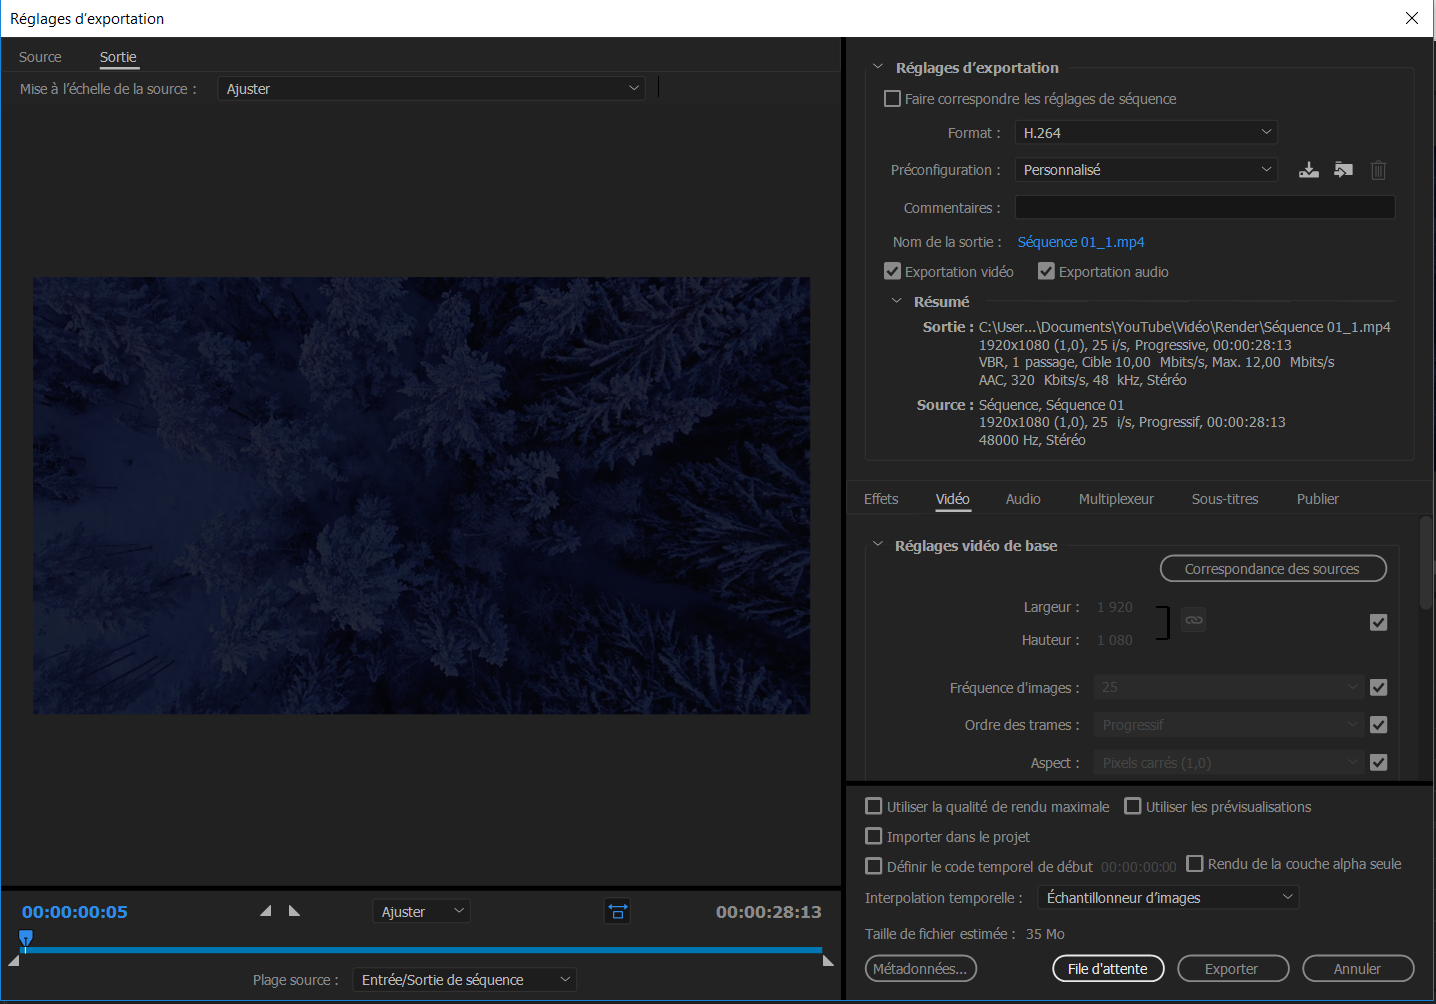Collapse Réglages vidéo de base section
This screenshot has width=1436, height=1004.
tap(878, 545)
